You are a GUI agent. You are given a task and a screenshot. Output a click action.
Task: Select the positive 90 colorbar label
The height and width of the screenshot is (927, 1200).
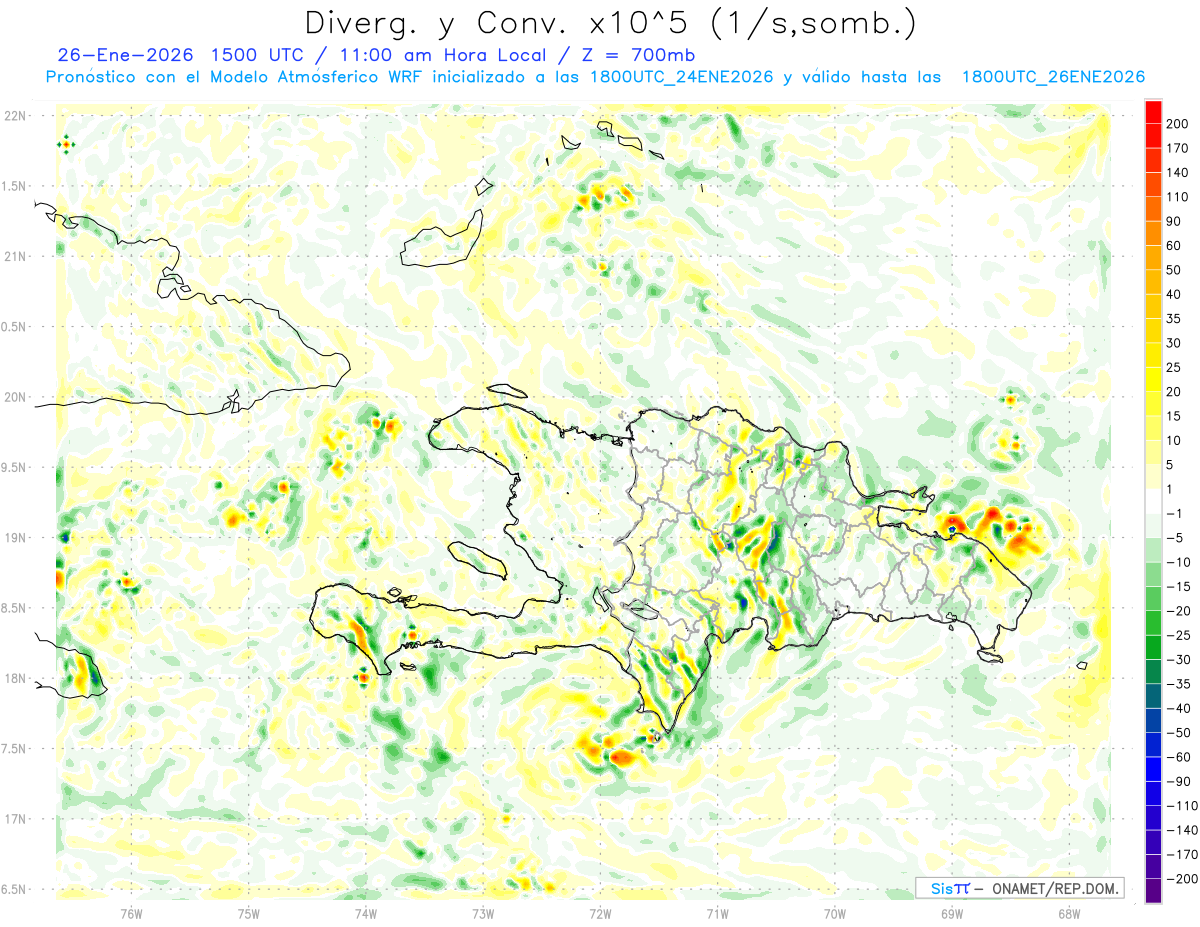1173,221
